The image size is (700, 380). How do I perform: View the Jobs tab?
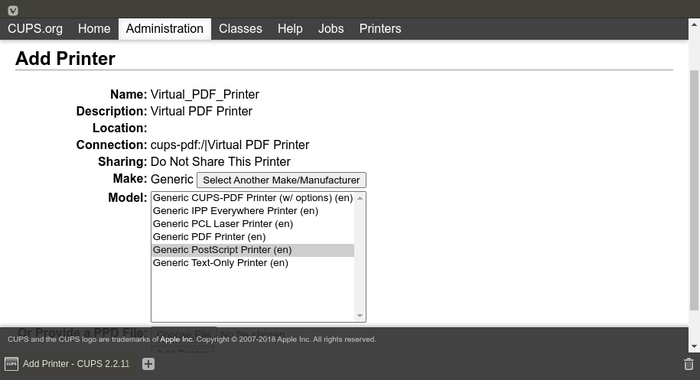[x=331, y=29]
